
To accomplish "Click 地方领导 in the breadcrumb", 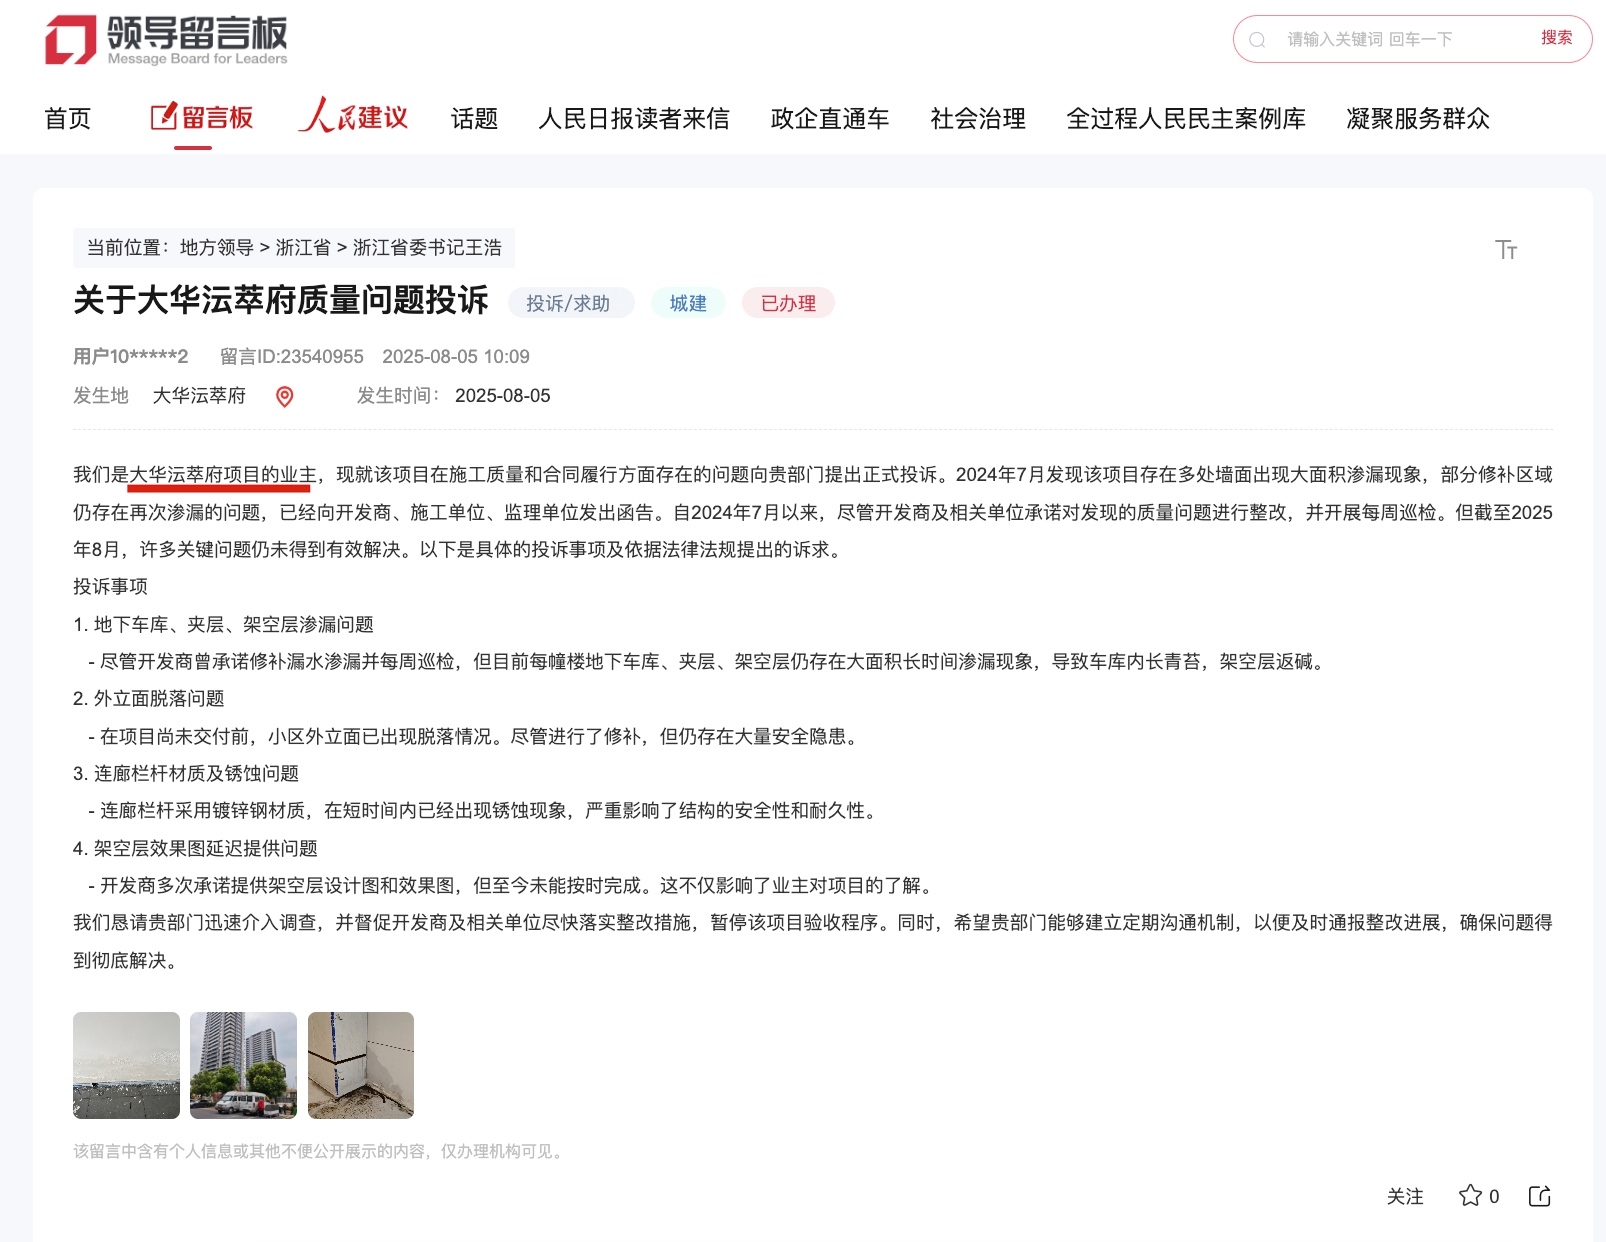I will [x=217, y=248].
